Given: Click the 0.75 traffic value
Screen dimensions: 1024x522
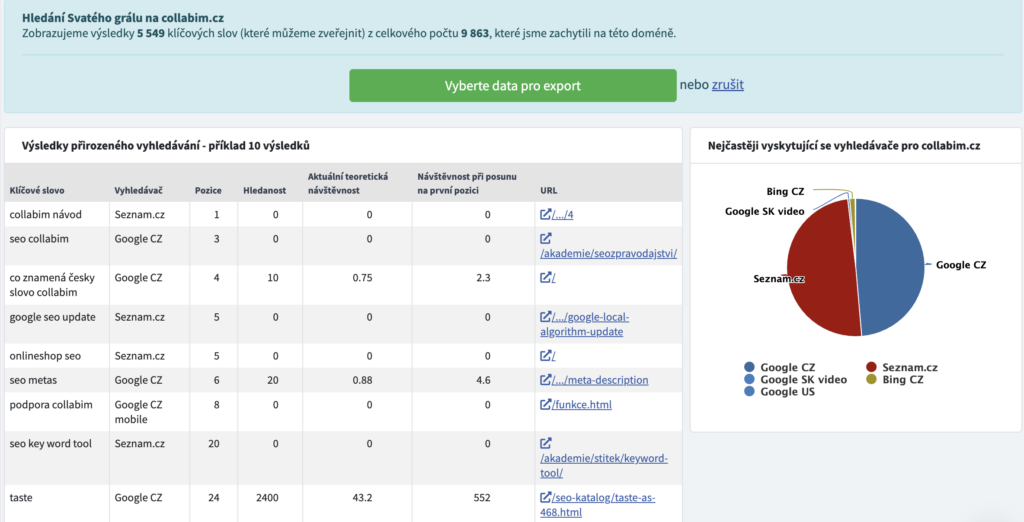Looking at the screenshot, I should point(362,277).
